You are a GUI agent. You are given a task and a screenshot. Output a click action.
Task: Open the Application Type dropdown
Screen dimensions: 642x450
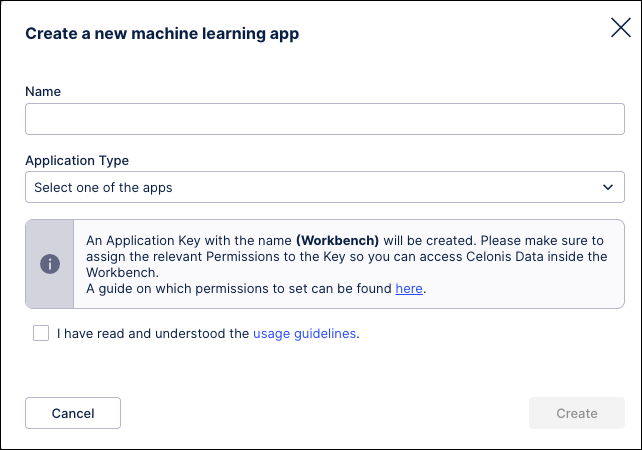point(325,187)
